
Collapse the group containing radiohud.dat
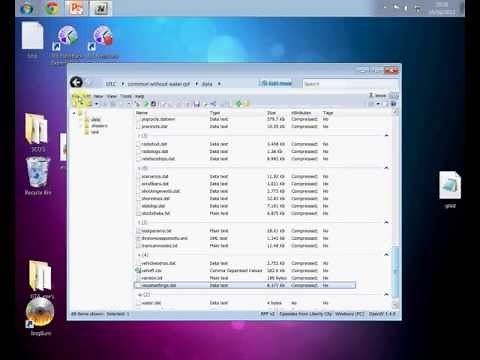(x=386, y=136)
